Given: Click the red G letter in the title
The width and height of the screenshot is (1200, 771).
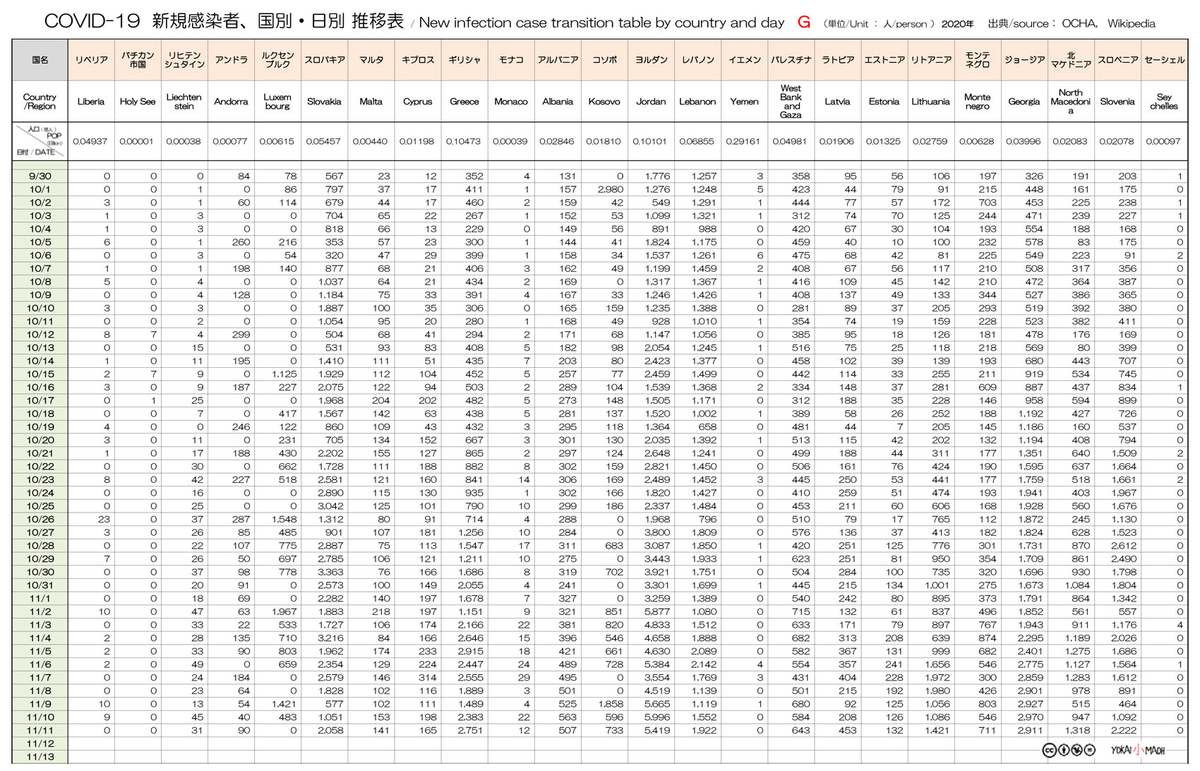Looking at the screenshot, I should tap(803, 21).
